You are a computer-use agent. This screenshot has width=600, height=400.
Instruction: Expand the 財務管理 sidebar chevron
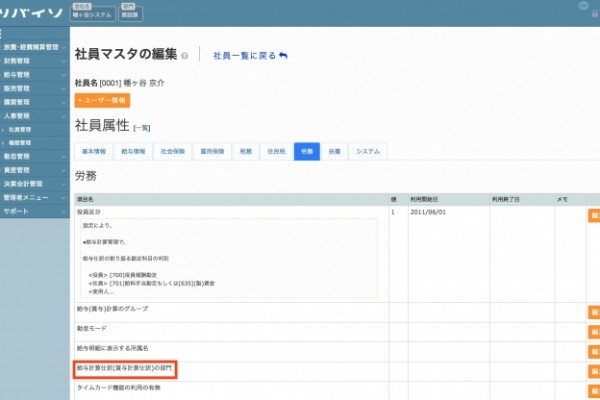(x=64, y=61)
